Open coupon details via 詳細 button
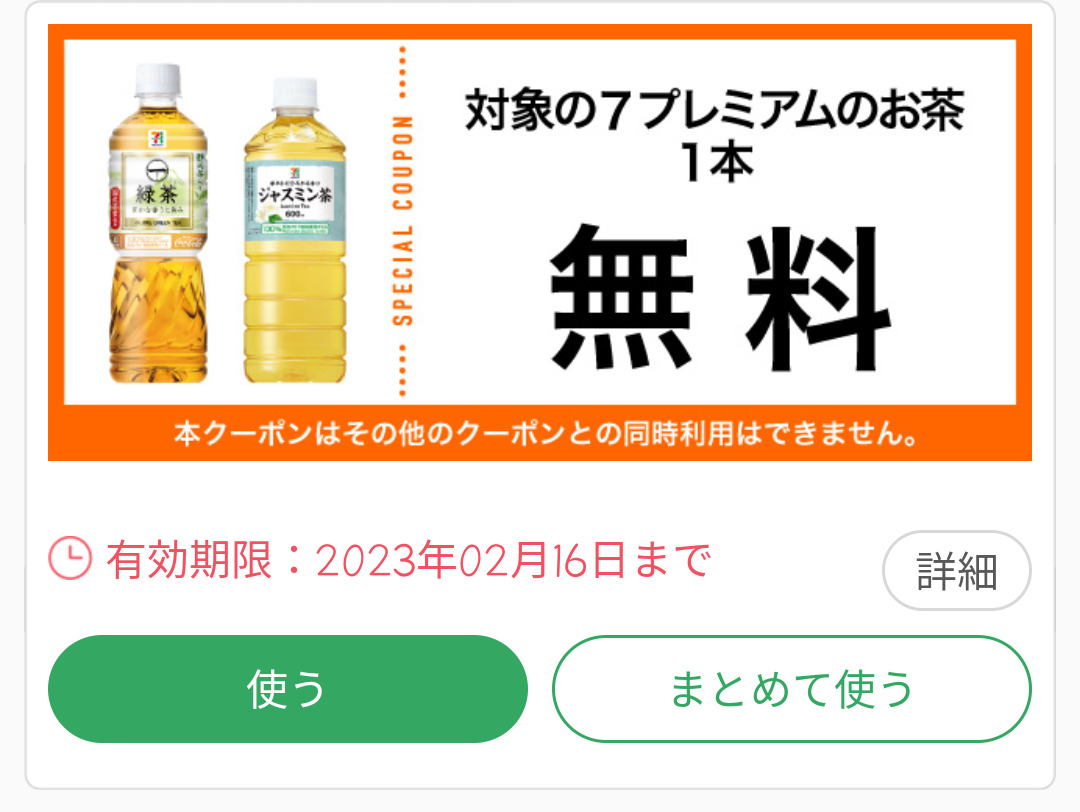Viewport: 1080px width, 812px height. [x=957, y=570]
